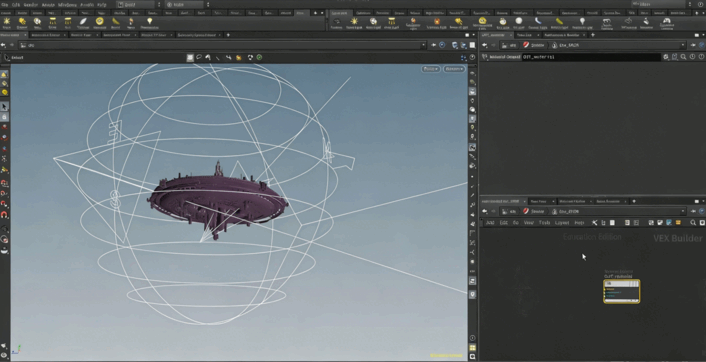The image size is (706, 362).
Task: Open the left shelf set options arrow
Action: coord(322,13)
